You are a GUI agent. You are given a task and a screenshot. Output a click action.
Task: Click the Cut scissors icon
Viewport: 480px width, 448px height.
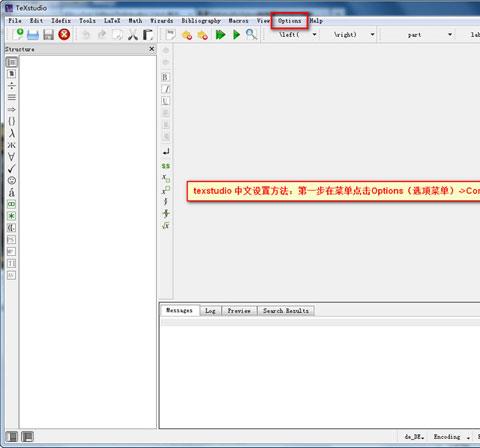point(133,35)
